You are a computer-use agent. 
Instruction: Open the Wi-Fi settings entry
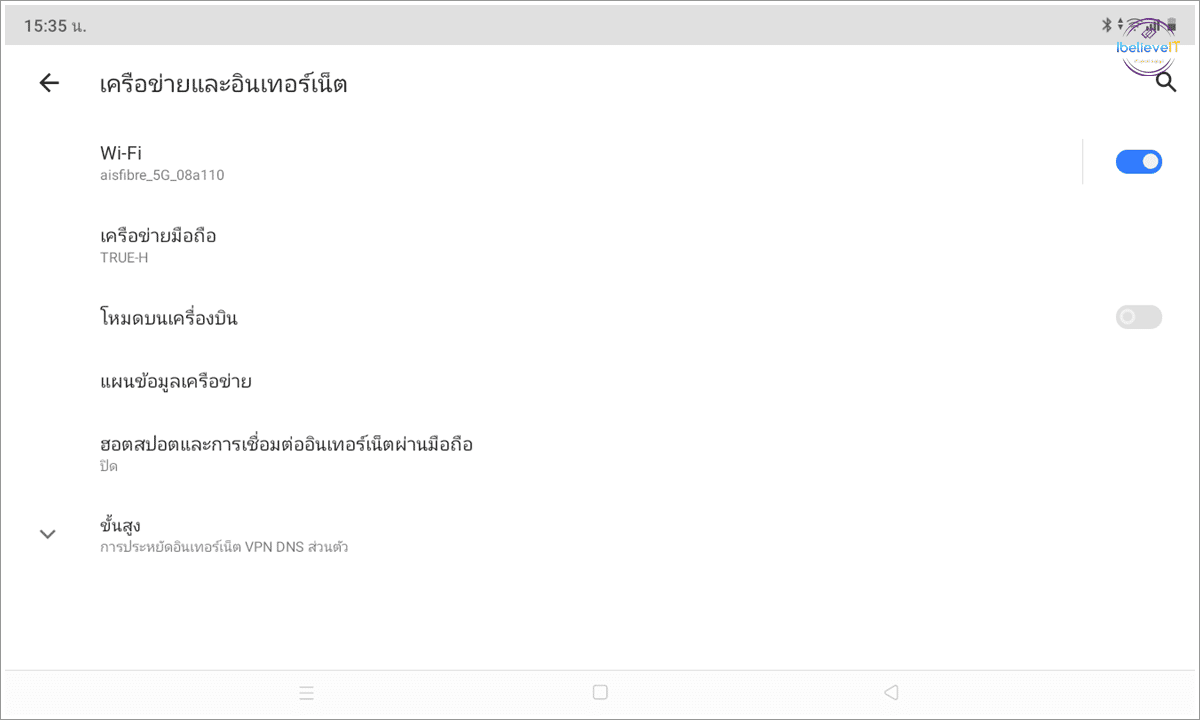(x=590, y=162)
